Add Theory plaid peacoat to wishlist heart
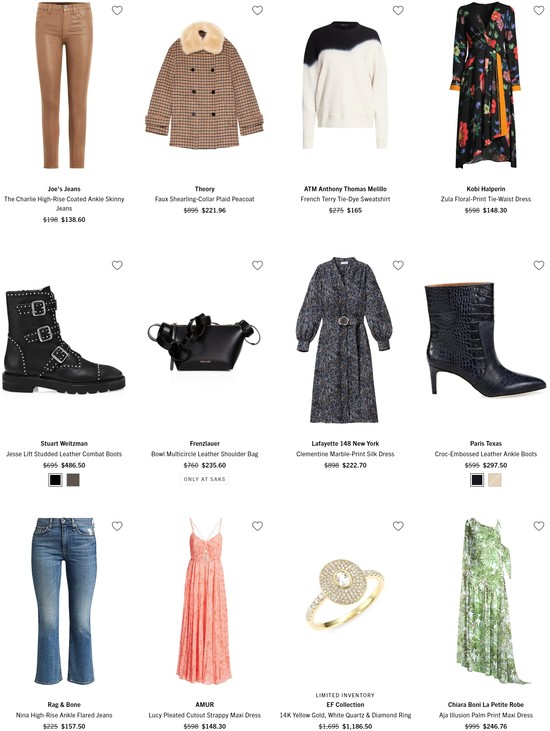Screen dimensions: 550x731 click(x=257, y=10)
